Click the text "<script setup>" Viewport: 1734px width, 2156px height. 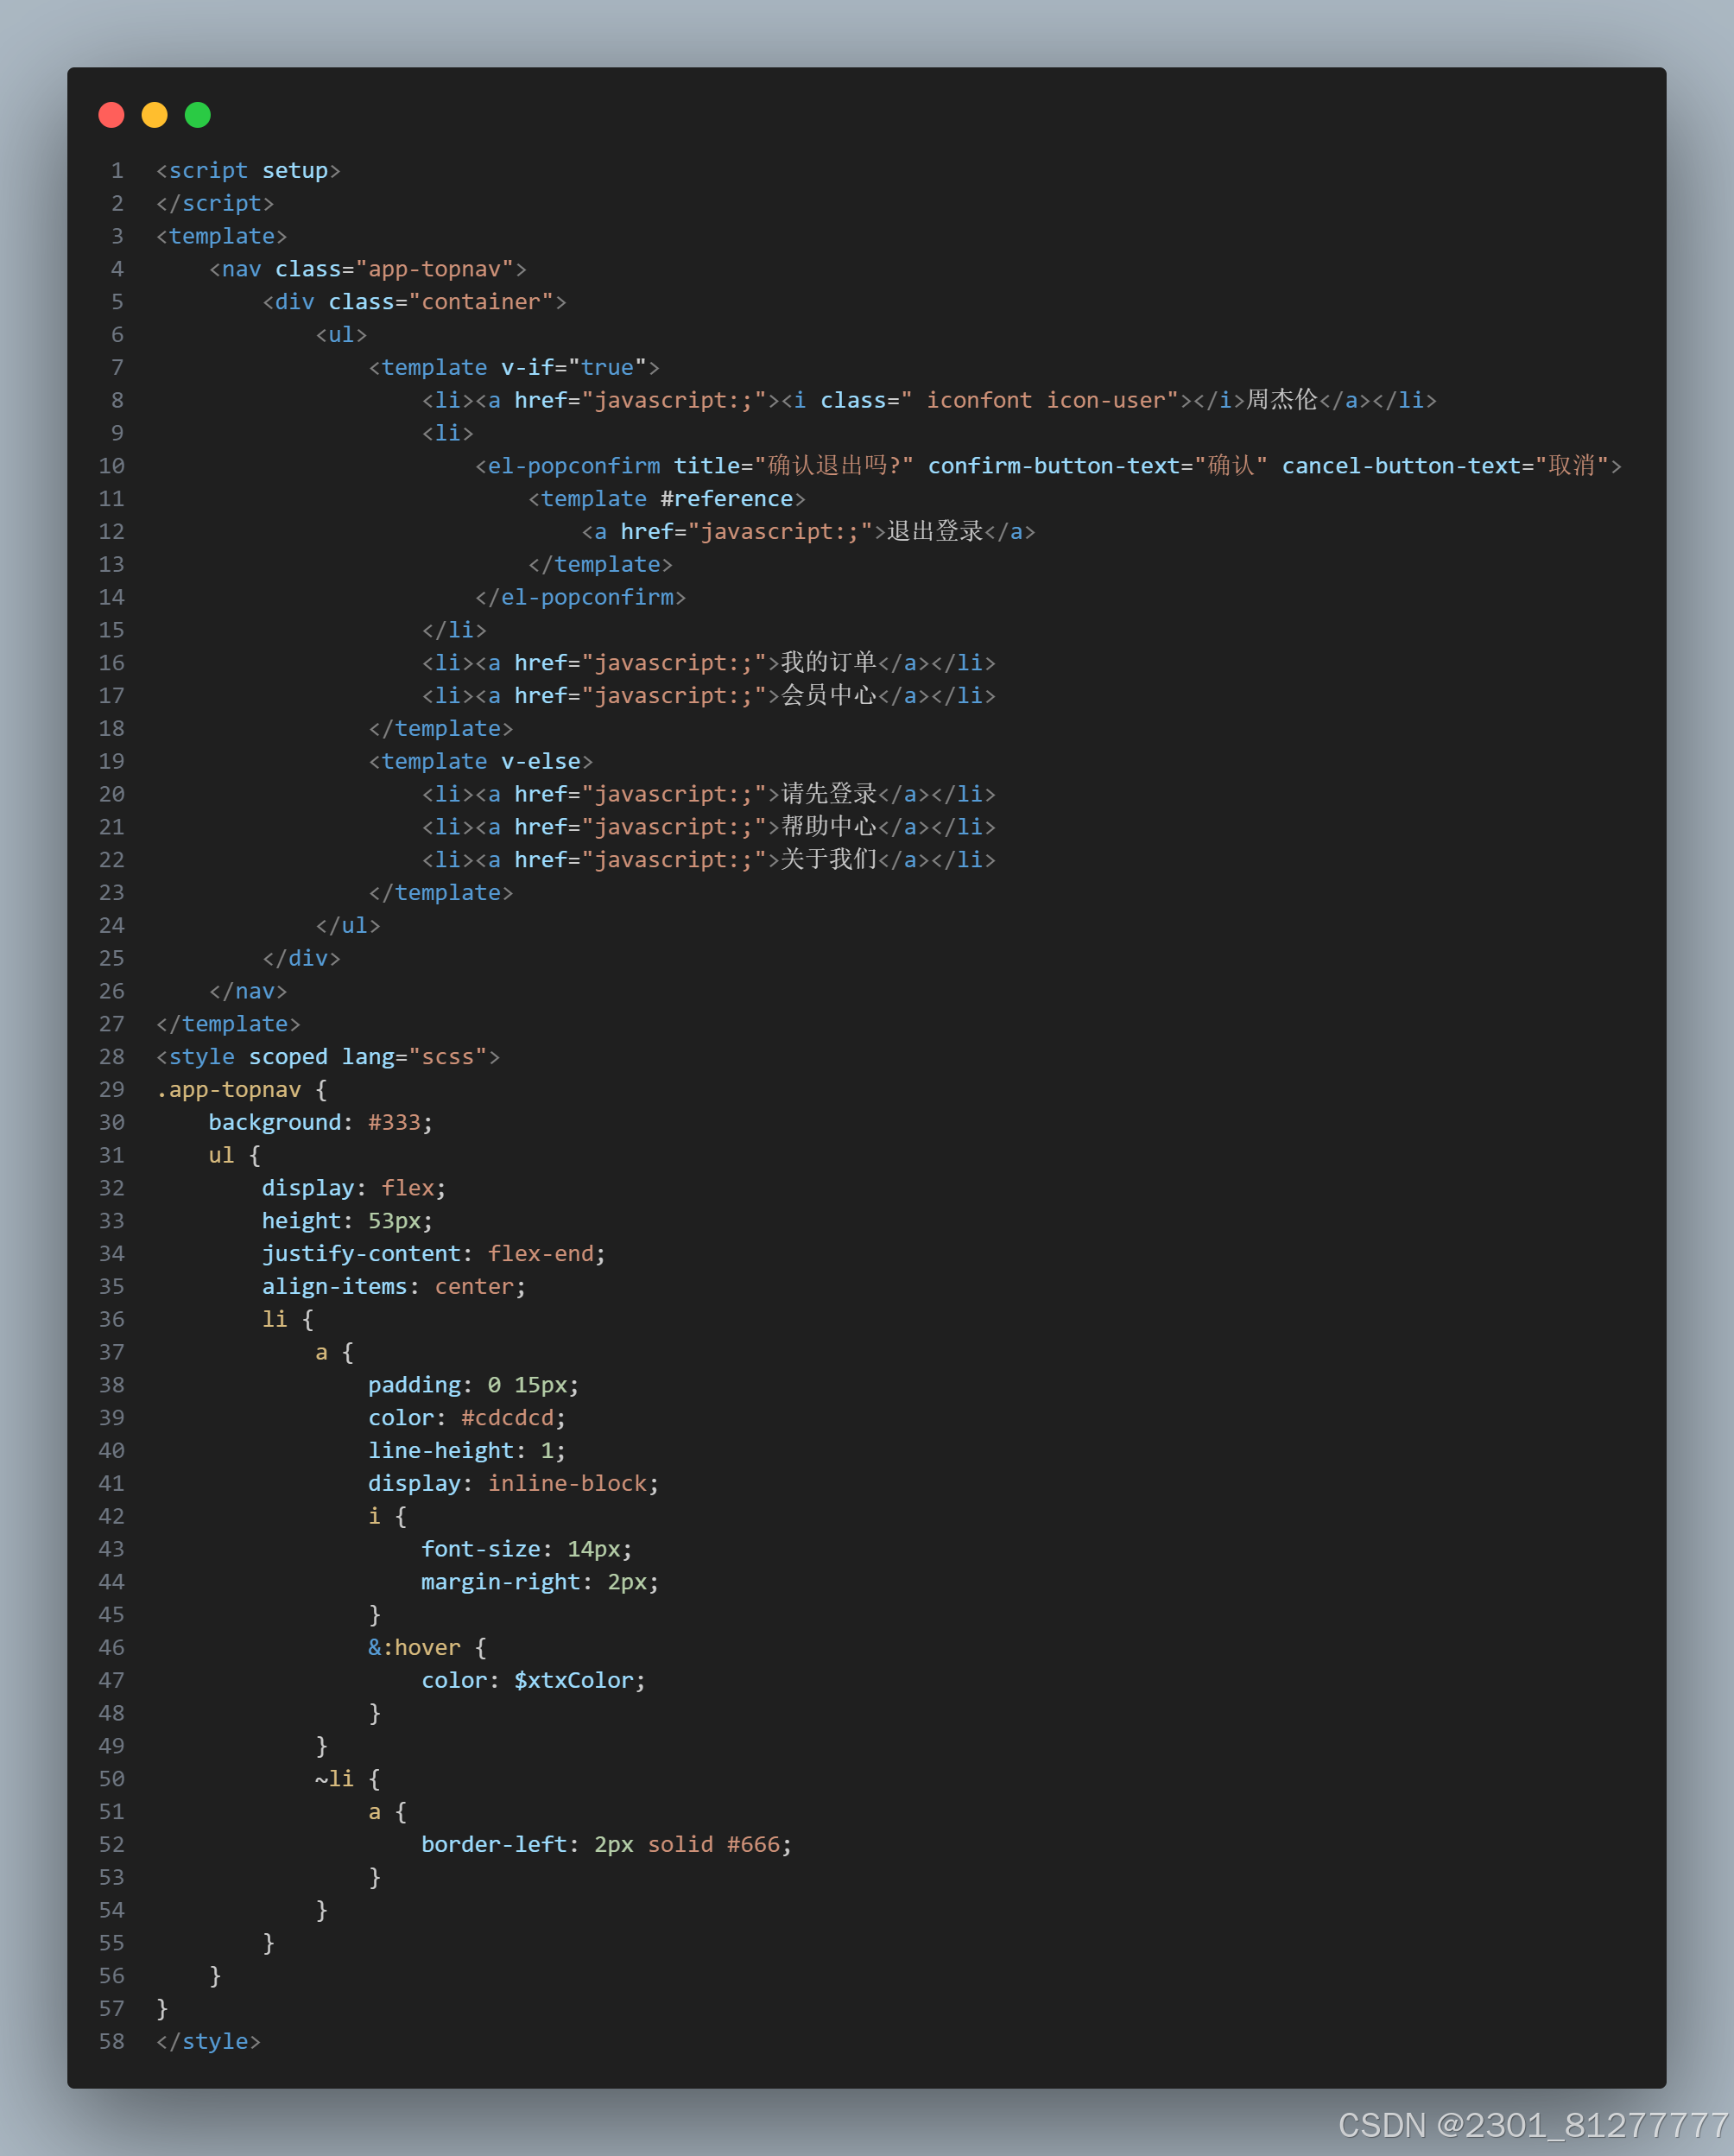[248, 171]
